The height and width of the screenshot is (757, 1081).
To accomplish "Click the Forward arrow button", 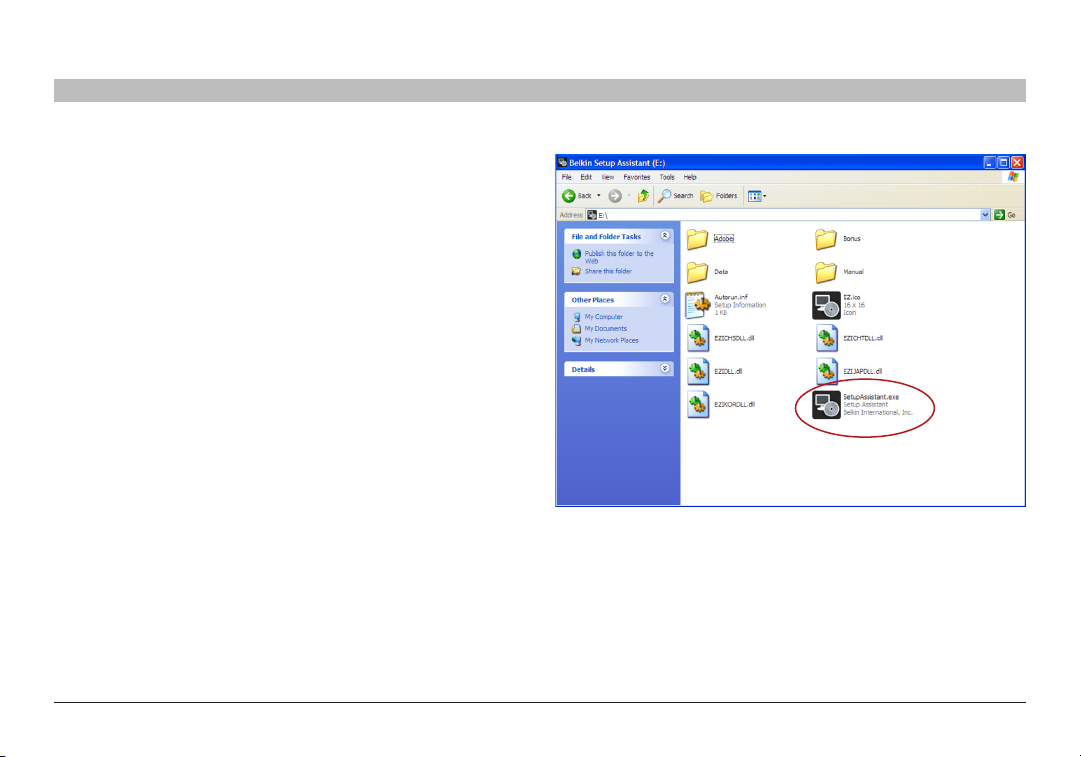I will [x=615, y=196].
